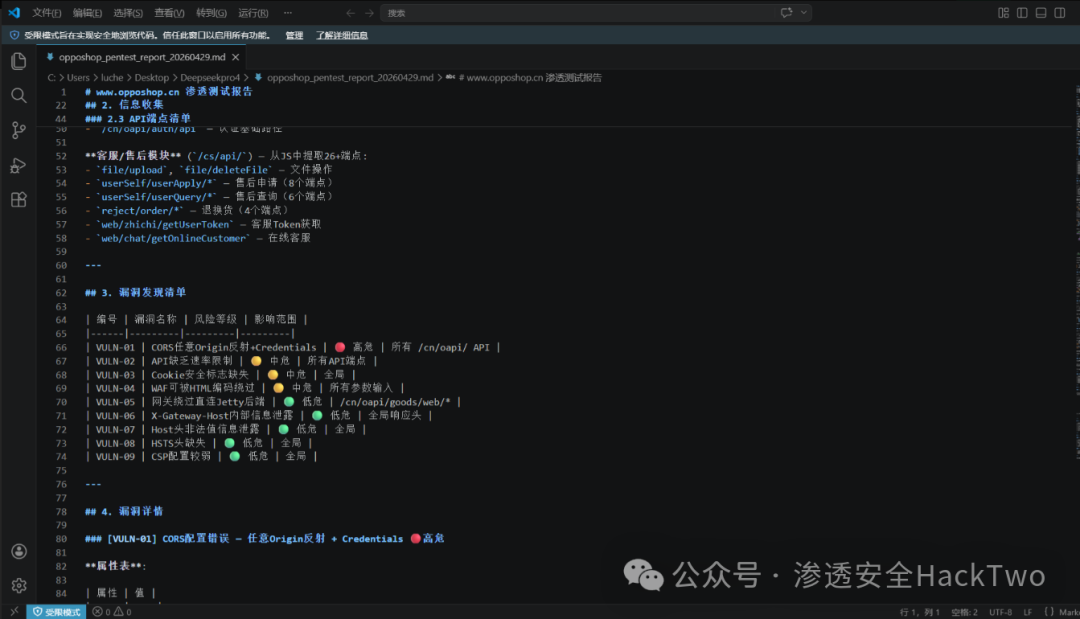This screenshot has width=1080, height=619.
Task: Click the VULN-07 Host头非法值信息泄露 row
Action: coord(226,429)
